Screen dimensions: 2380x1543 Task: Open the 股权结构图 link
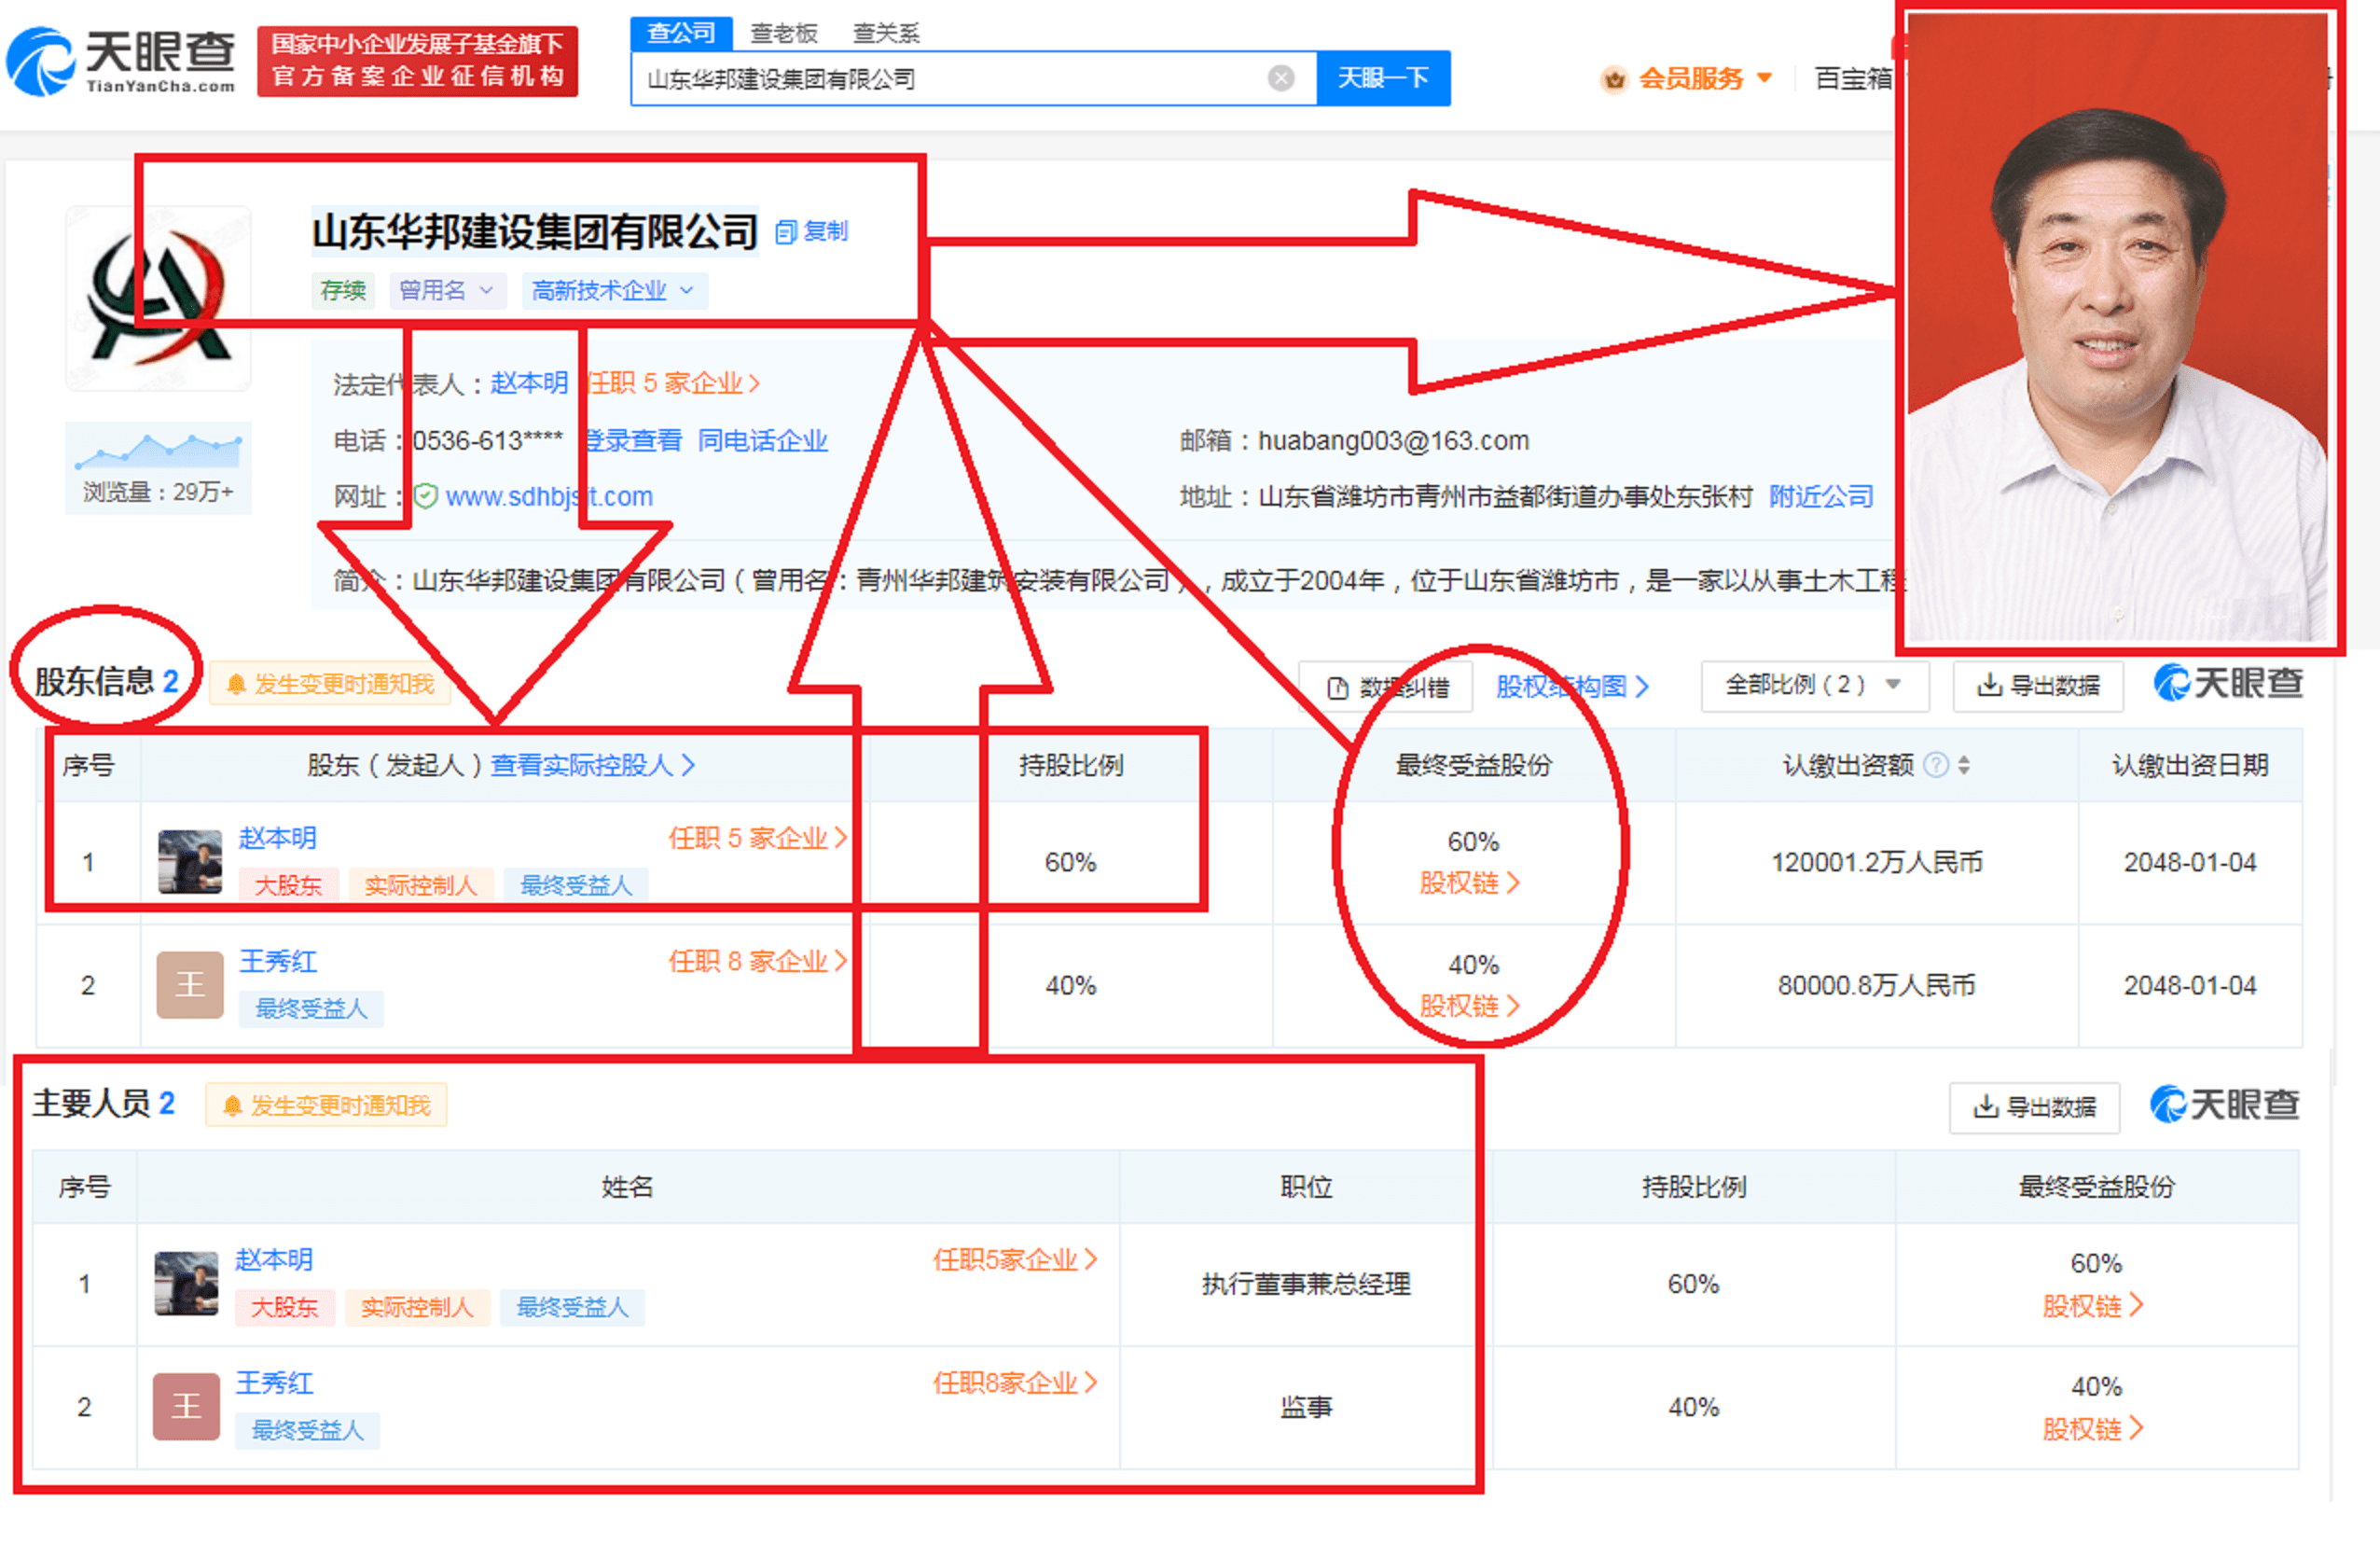click(x=1571, y=686)
